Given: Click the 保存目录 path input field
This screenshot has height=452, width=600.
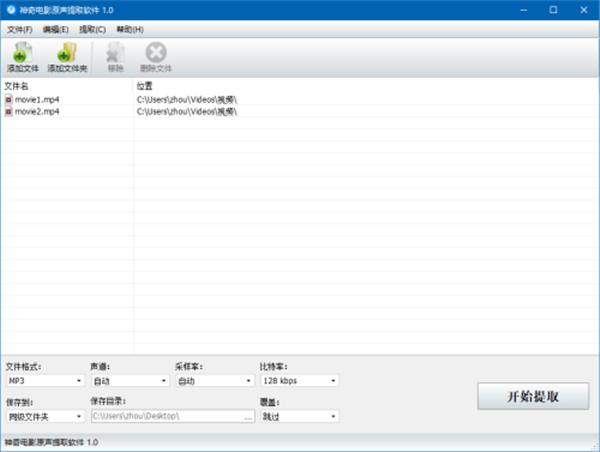Looking at the screenshot, I should pos(167,416).
